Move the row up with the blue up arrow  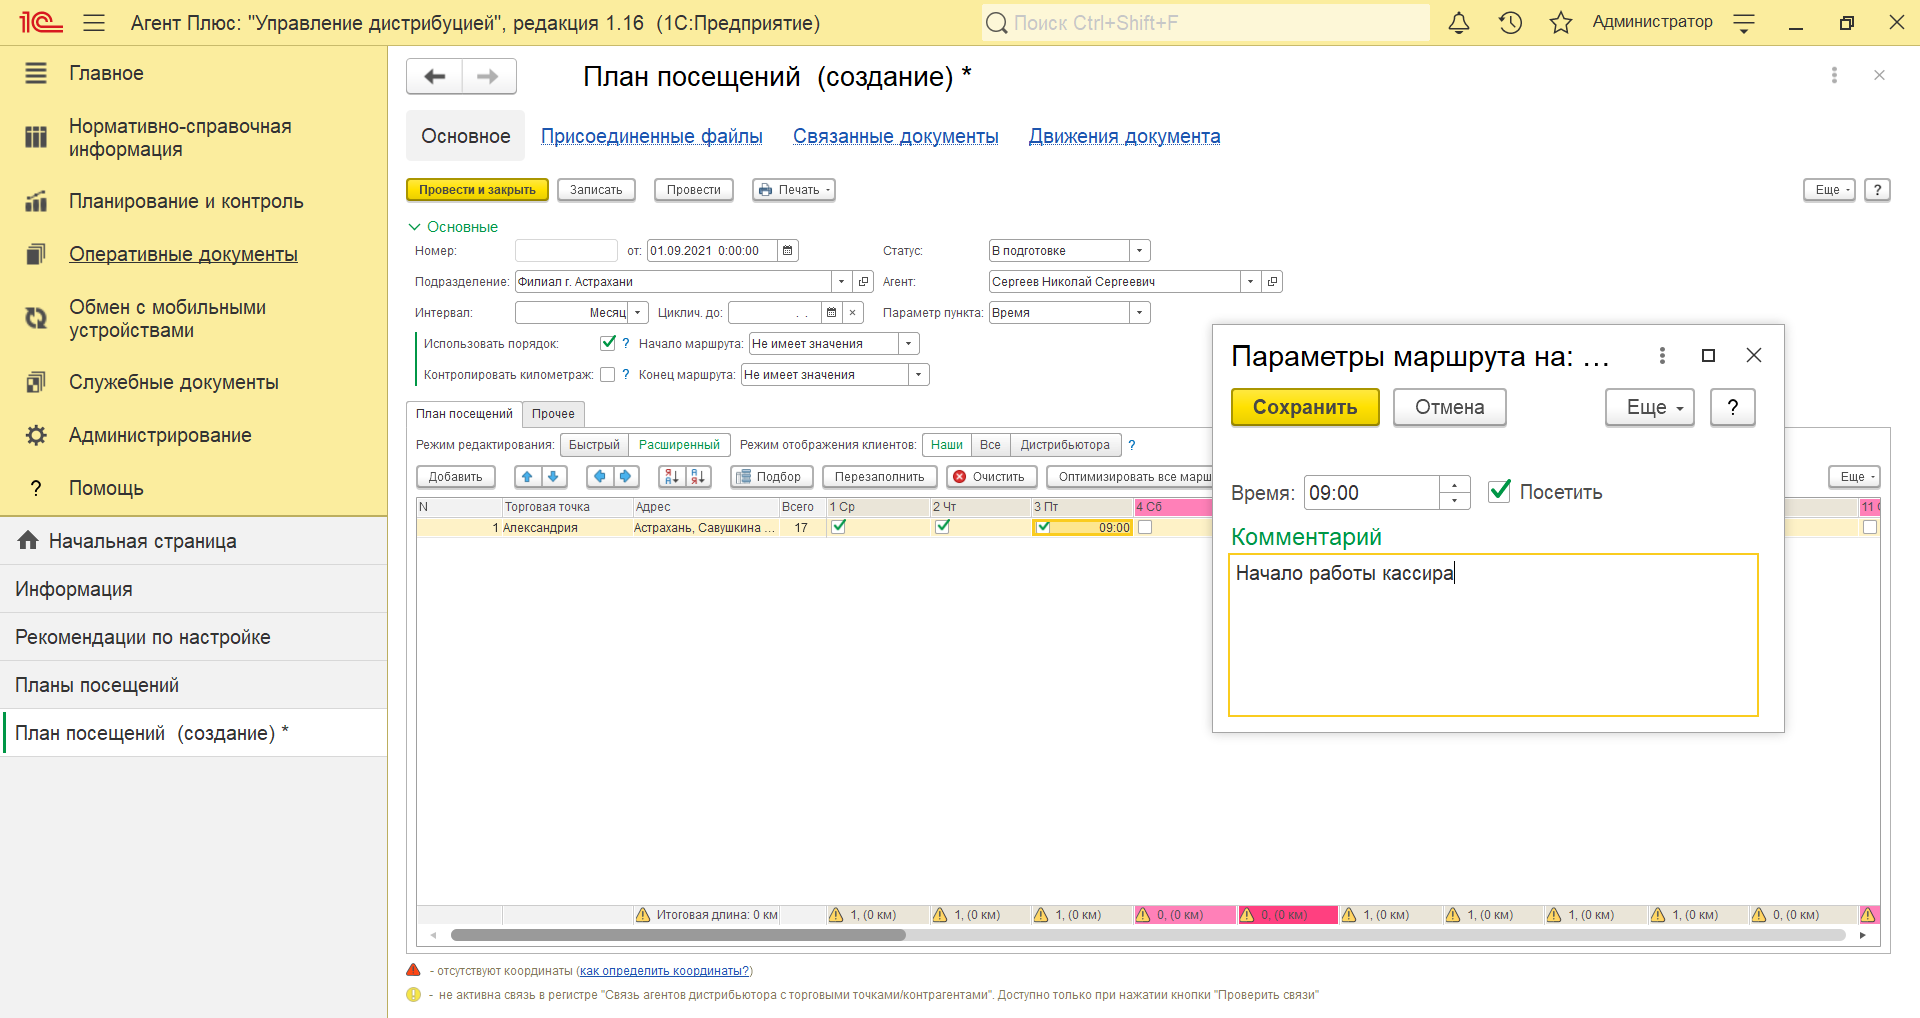point(527,477)
